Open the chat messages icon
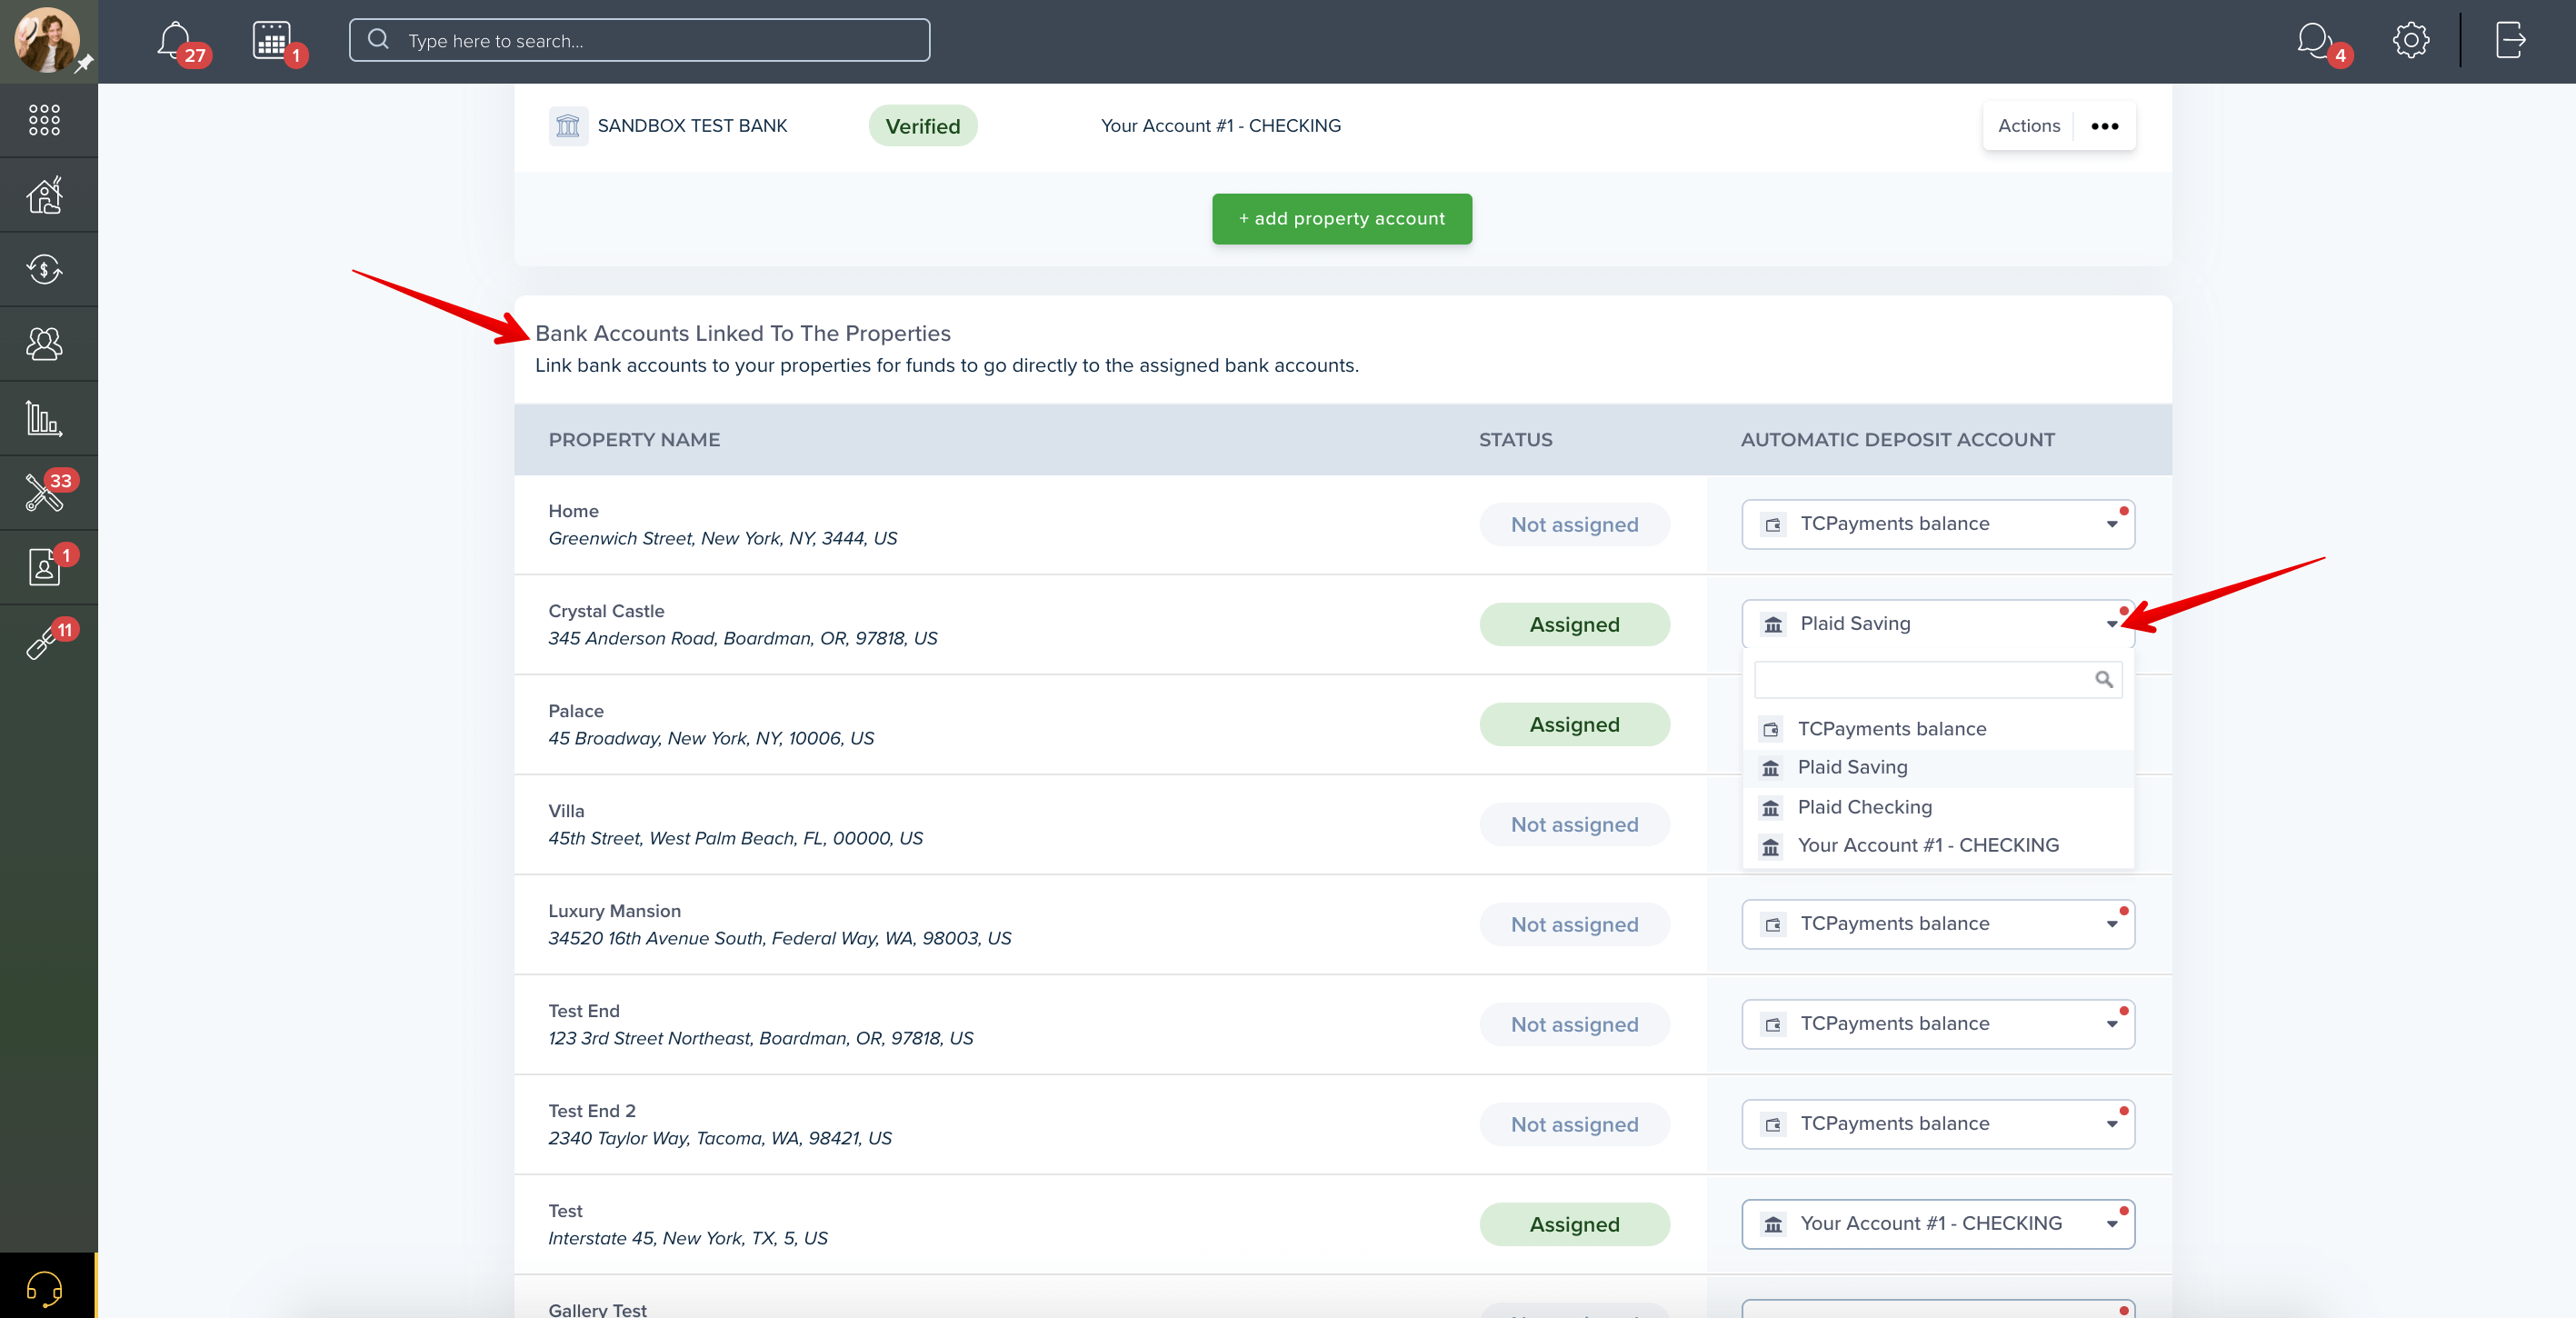This screenshot has height=1318, width=2576. click(x=2314, y=40)
